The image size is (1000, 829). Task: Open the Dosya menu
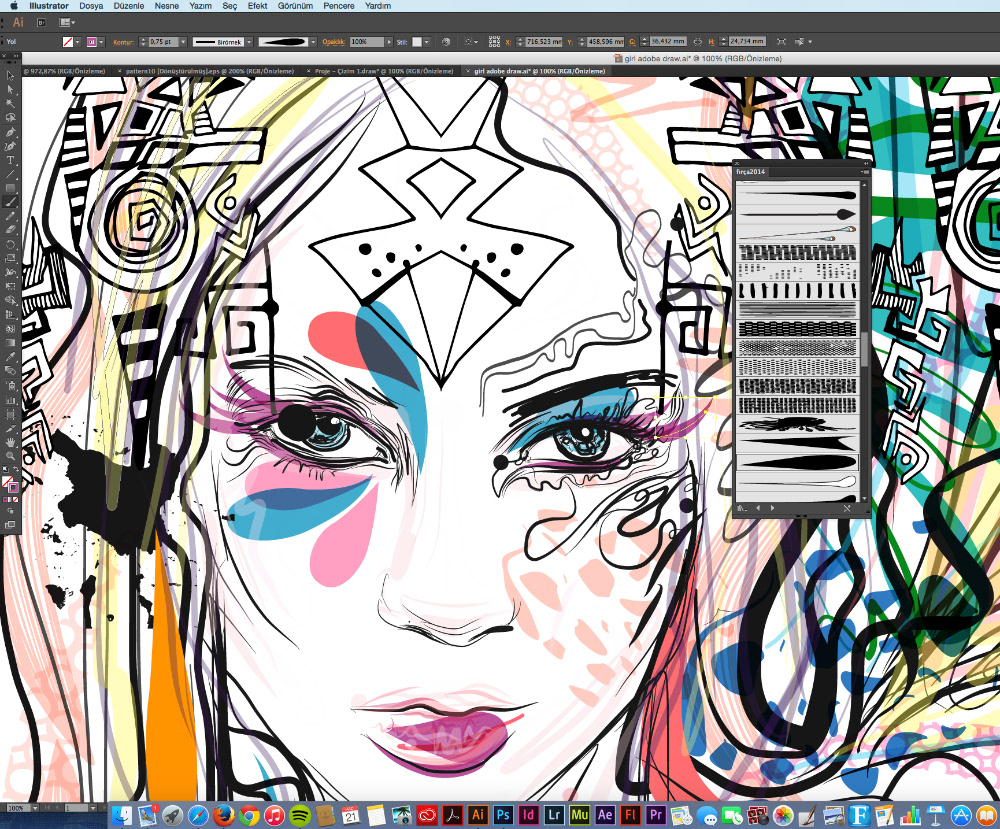tap(91, 6)
